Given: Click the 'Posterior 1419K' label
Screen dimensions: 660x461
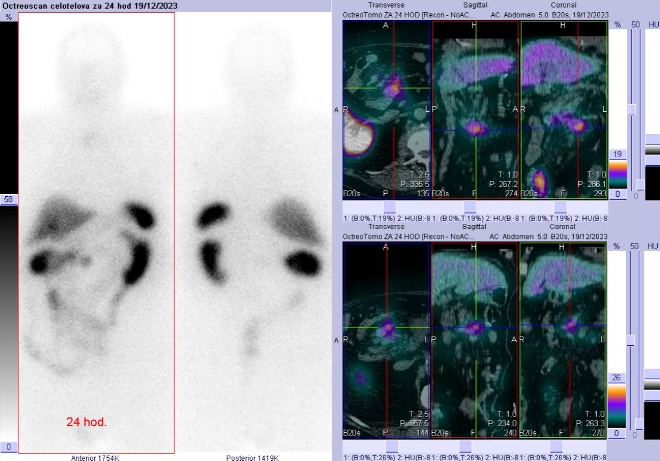Looking at the screenshot, I should pyautogui.click(x=253, y=458).
